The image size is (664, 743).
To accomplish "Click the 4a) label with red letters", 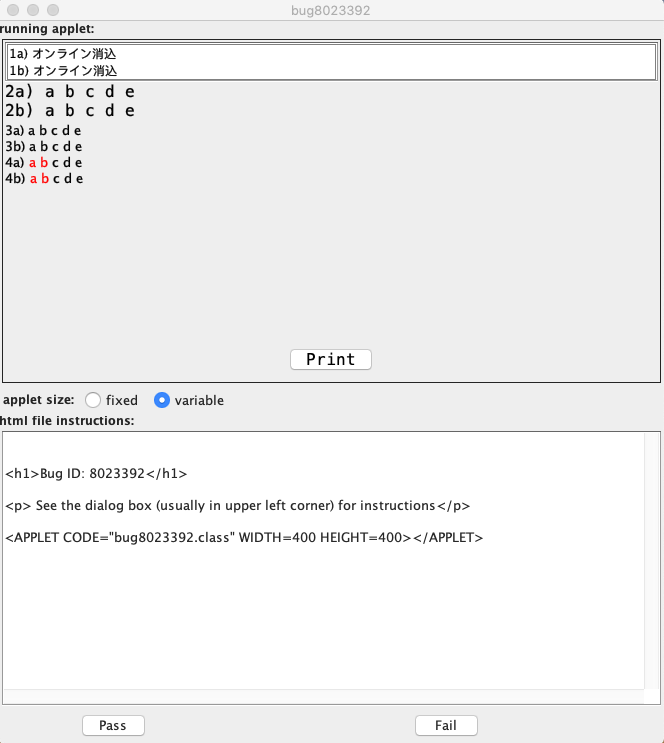I will (44, 163).
